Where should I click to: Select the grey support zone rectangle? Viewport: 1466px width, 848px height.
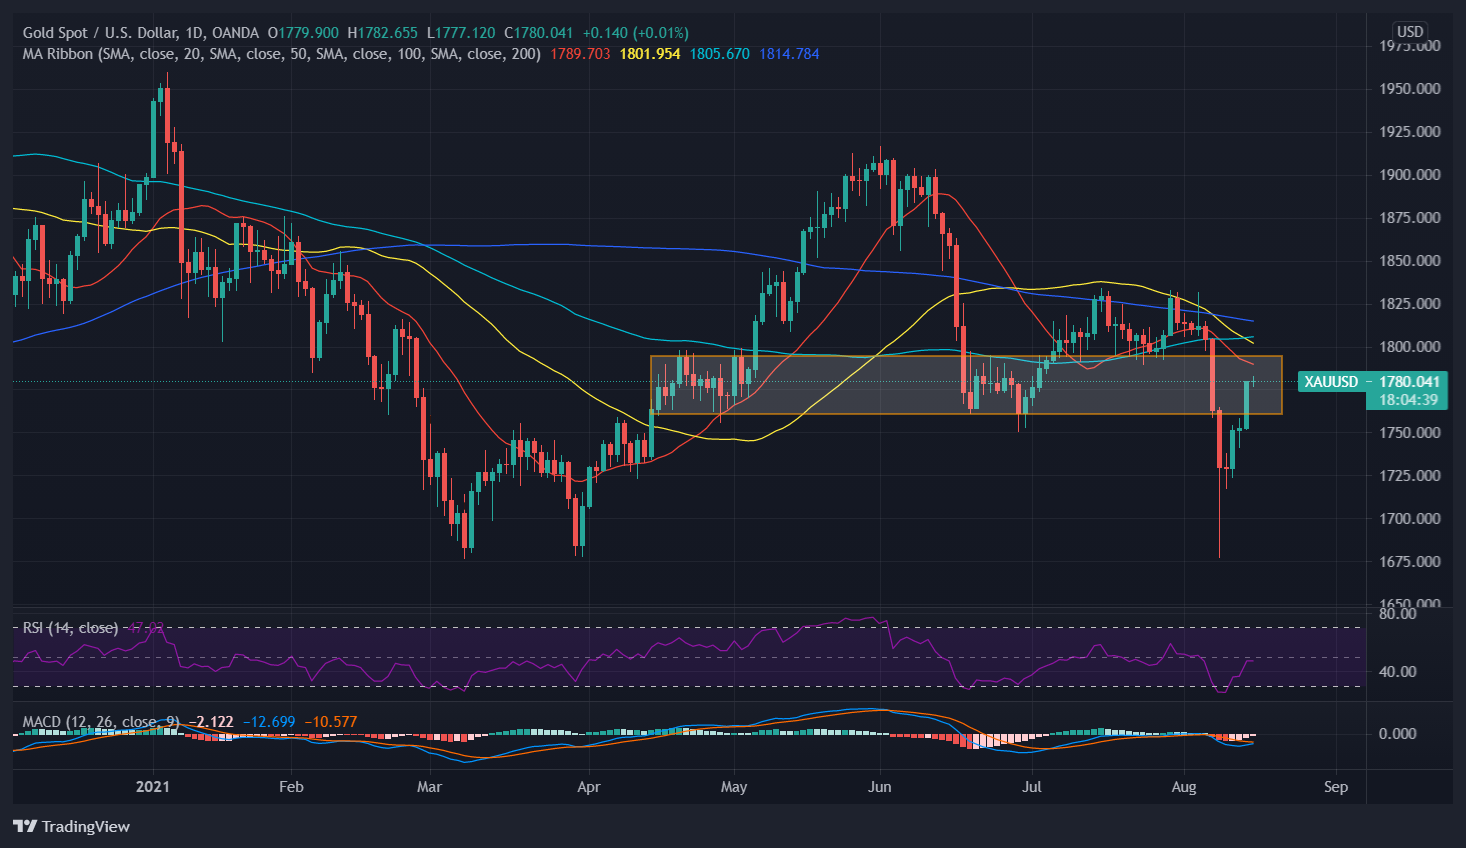point(966,385)
